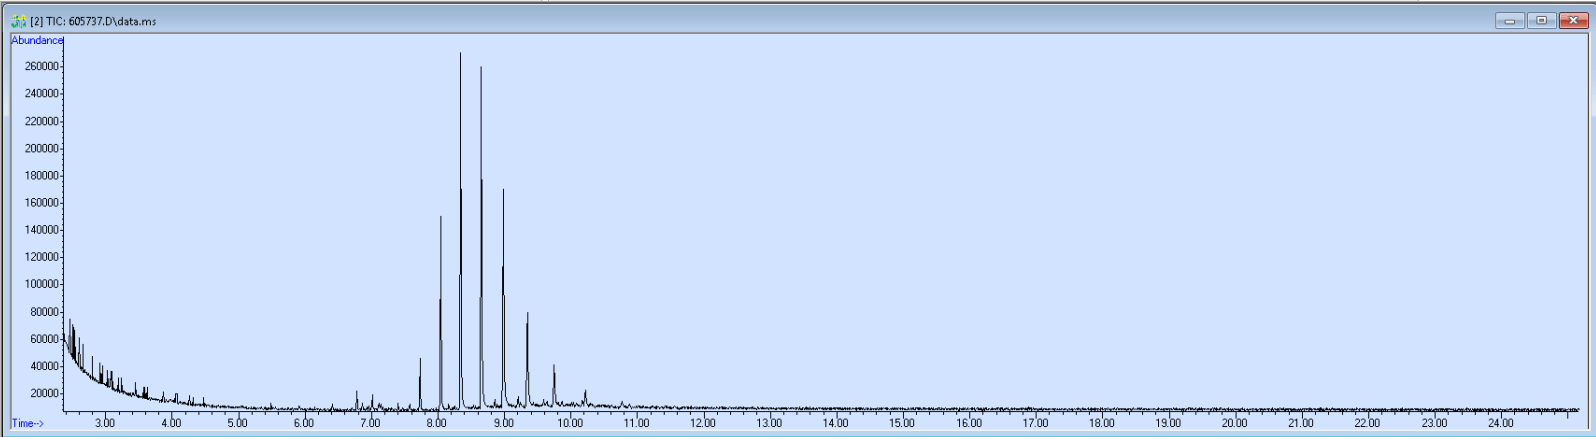This screenshot has height=437, width=1596.
Task: Click the 24.00 time axis label
Action: click(1500, 423)
